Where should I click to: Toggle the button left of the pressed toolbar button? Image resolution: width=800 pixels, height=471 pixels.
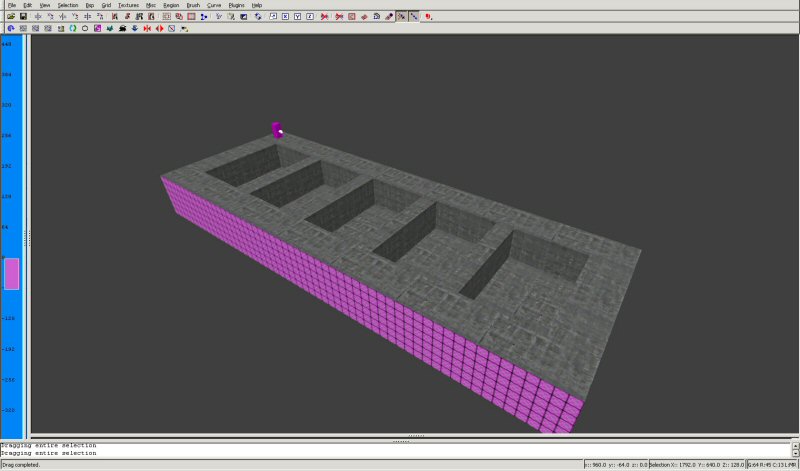click(x=401, y=16)
